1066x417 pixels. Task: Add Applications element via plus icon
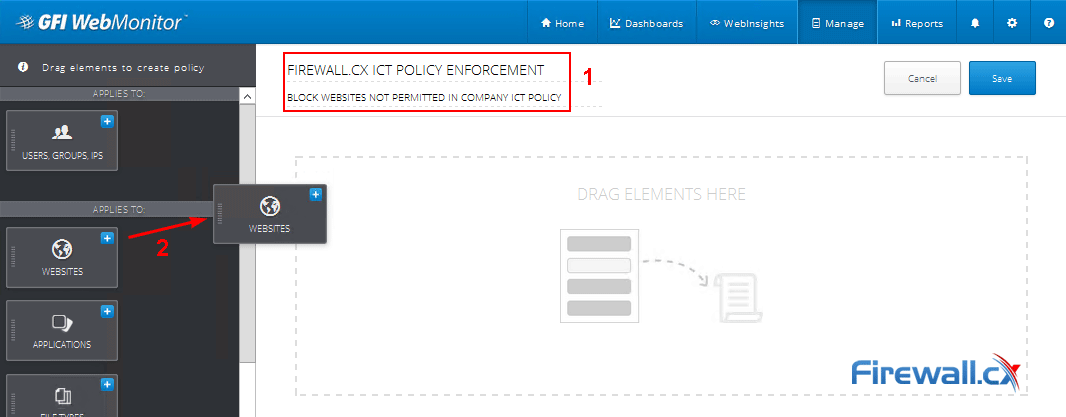point(107,312)
